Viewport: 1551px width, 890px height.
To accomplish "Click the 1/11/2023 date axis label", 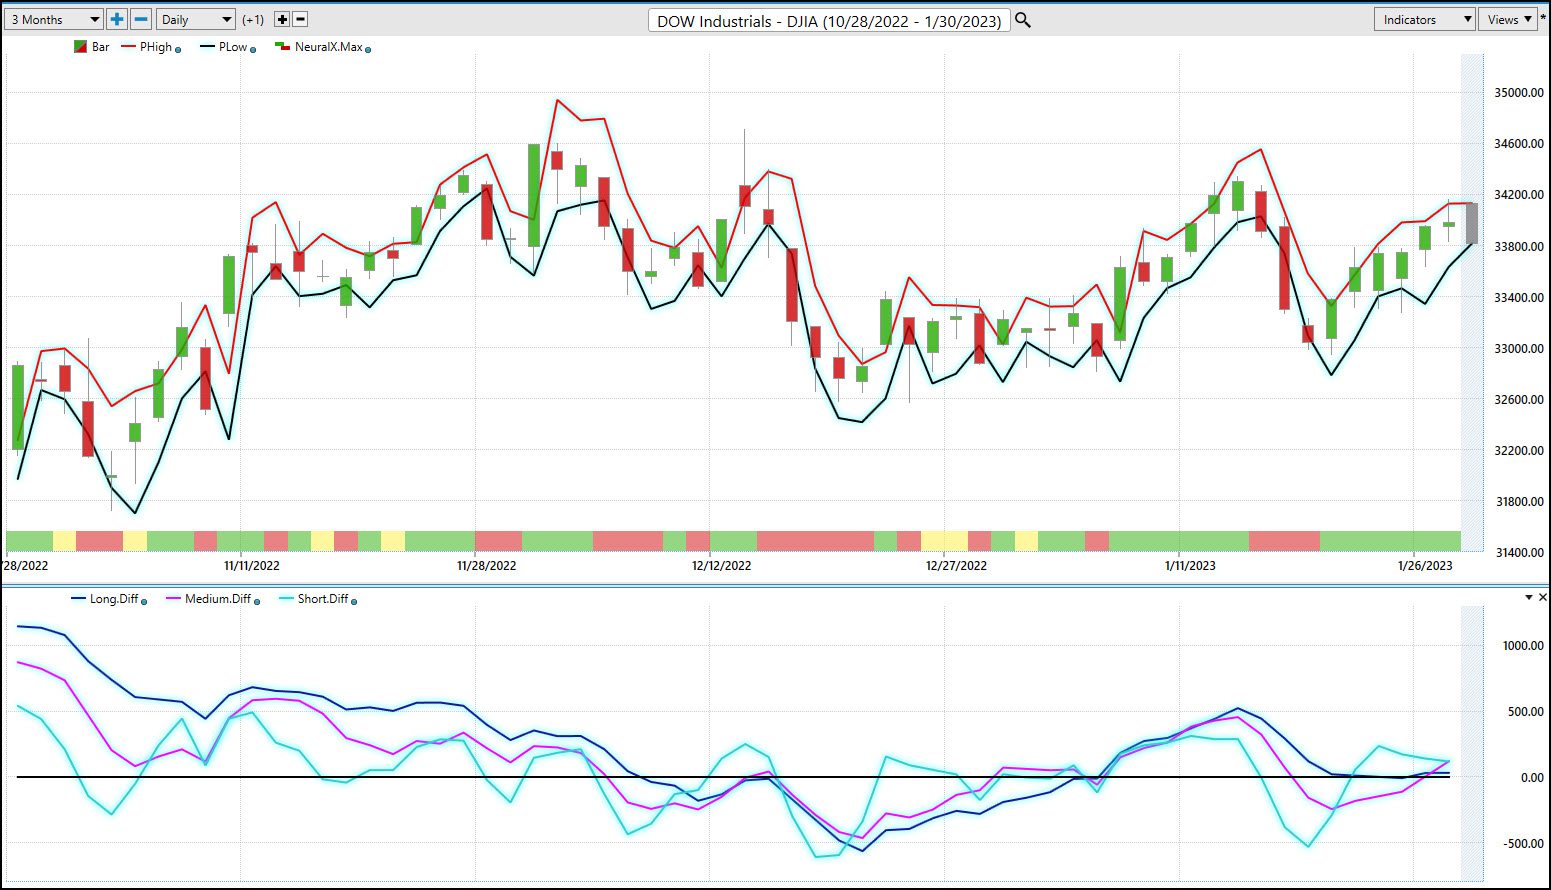I will pyautogui.click(x=1190, y=566).
